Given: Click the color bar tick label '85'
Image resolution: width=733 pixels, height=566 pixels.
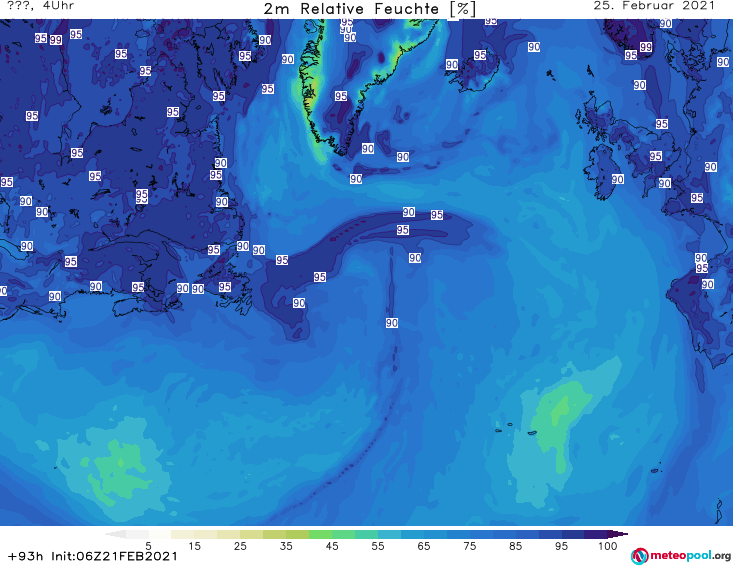Looking at the screenshot, I should click(515, 546).
